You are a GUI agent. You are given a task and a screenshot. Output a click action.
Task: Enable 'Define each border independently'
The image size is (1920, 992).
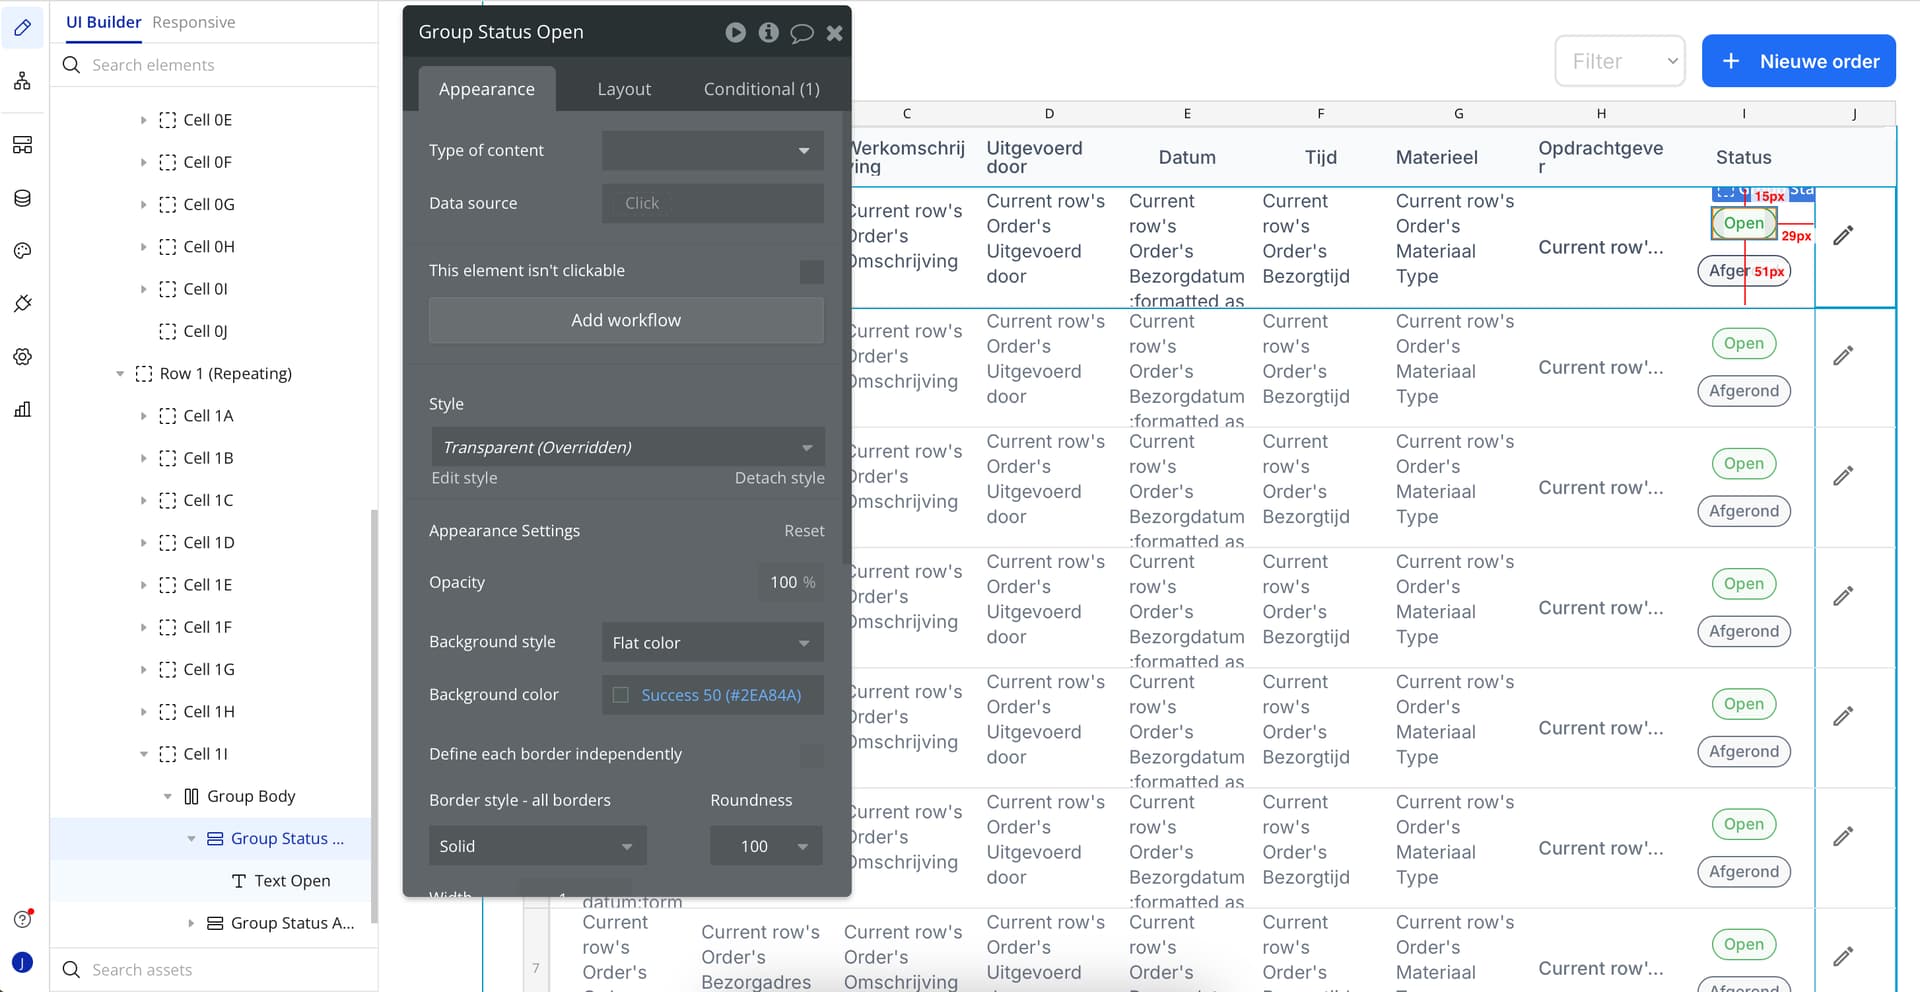[811, 757]
